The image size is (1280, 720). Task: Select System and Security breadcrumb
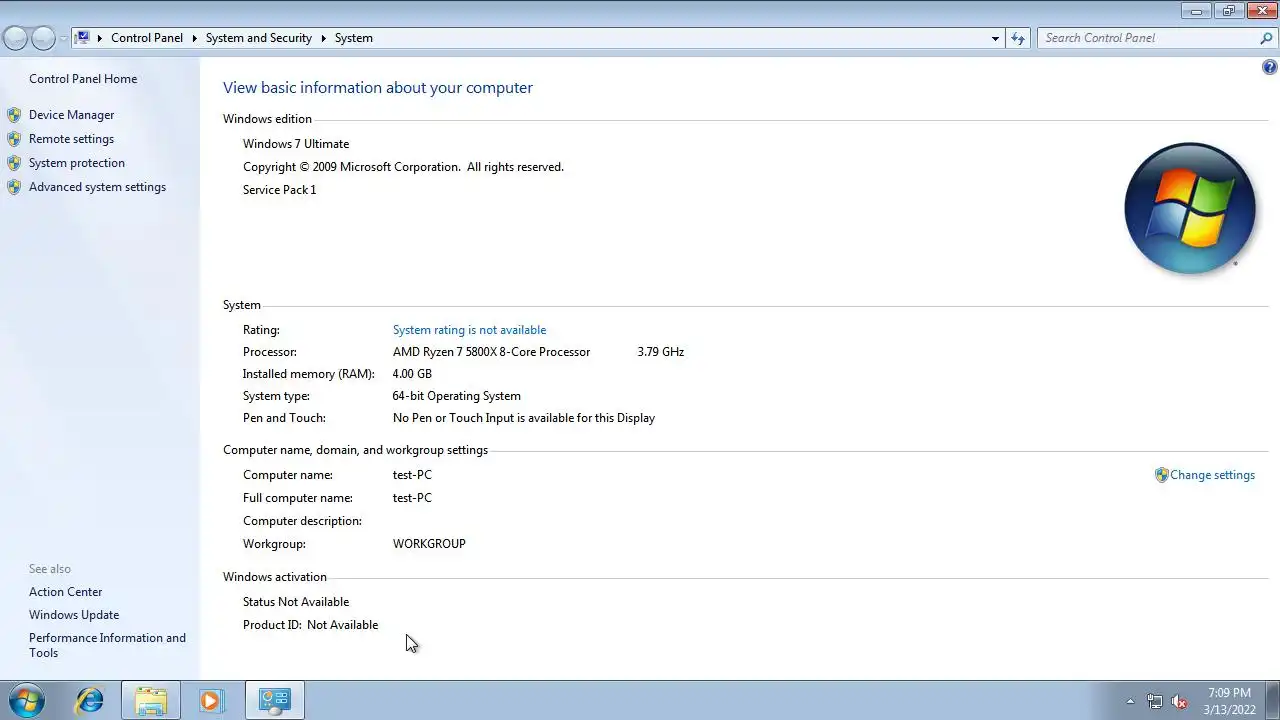pyautogui.click(x=259, y=38)
